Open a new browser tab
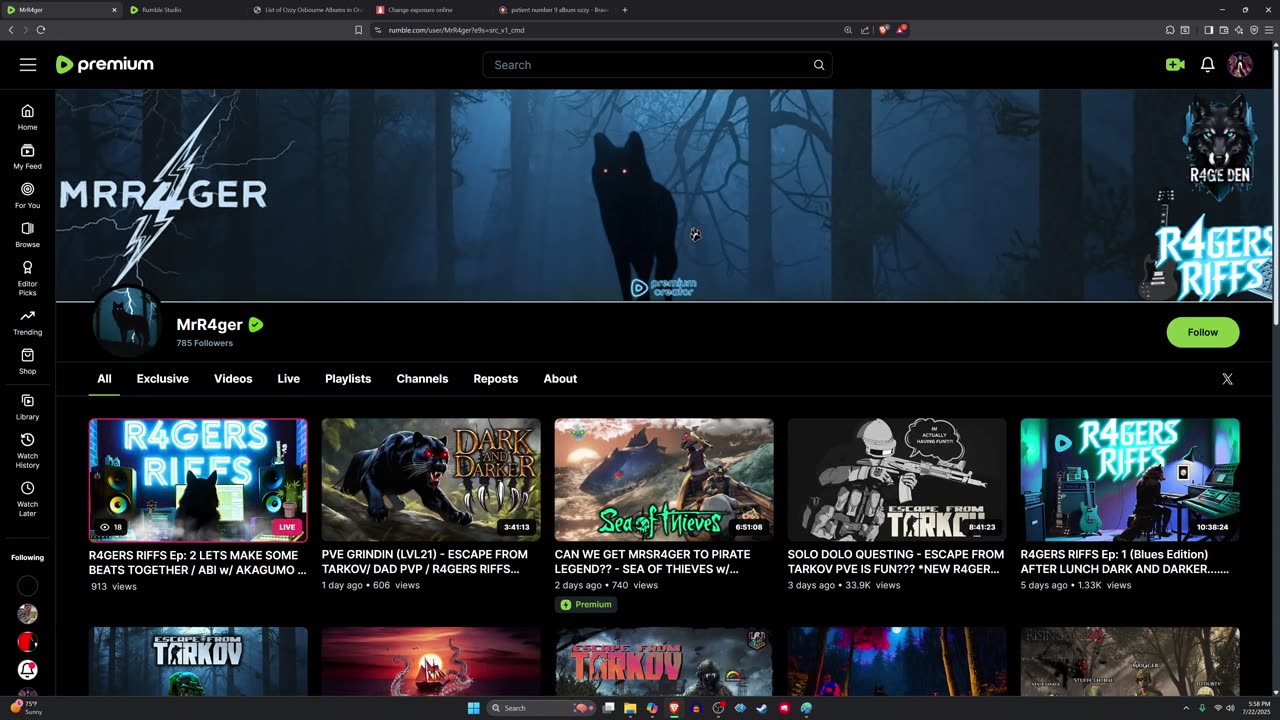The width and height of the screenshot is (1280, 720). (x=625, y=10)
